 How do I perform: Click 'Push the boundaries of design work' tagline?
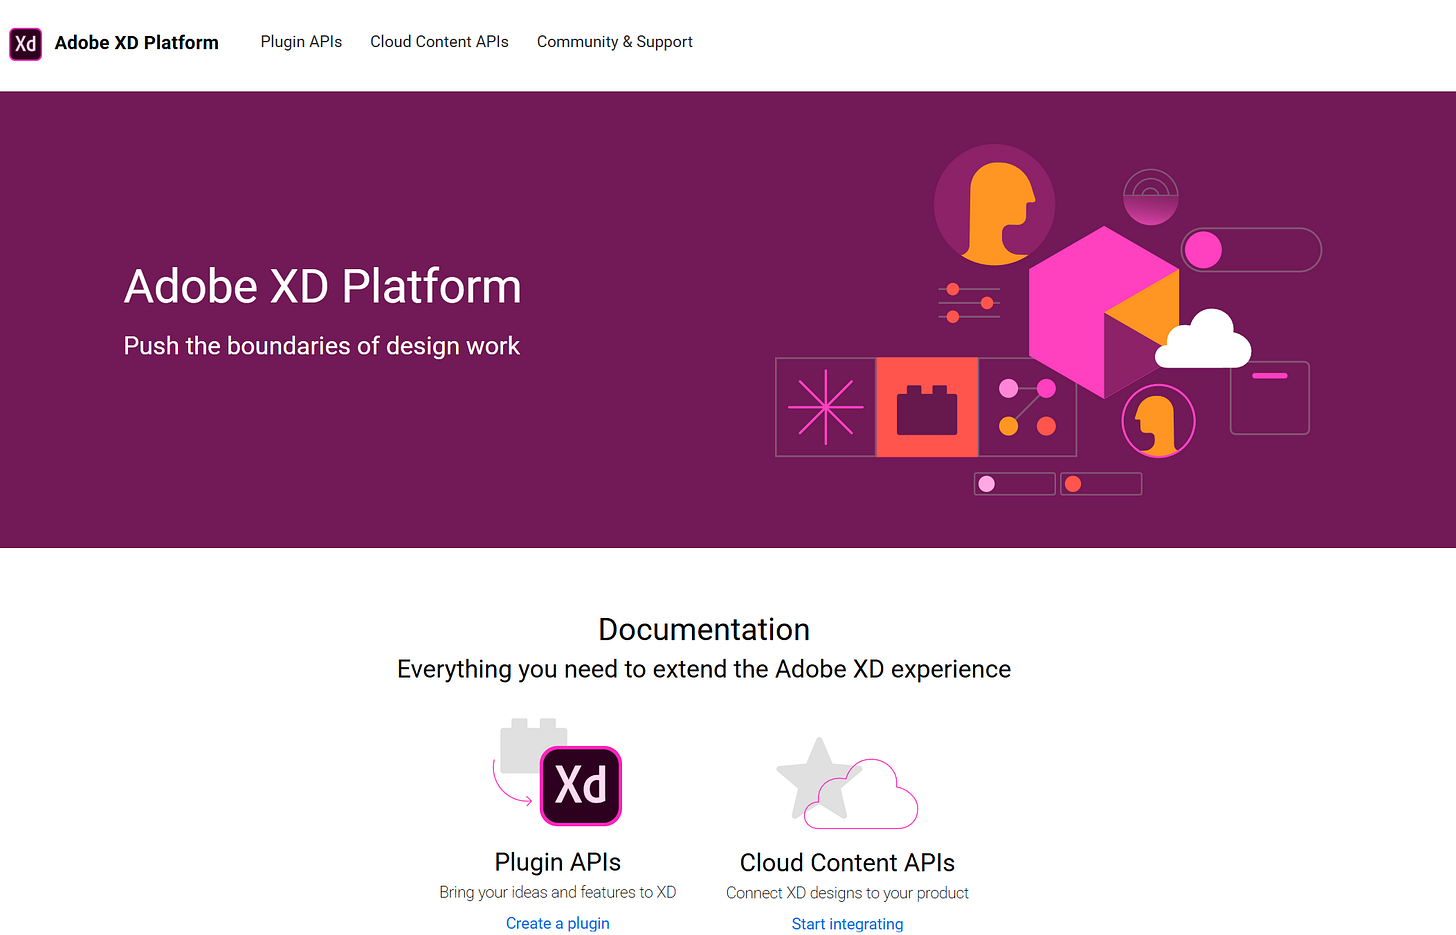(x=321, y=346)
